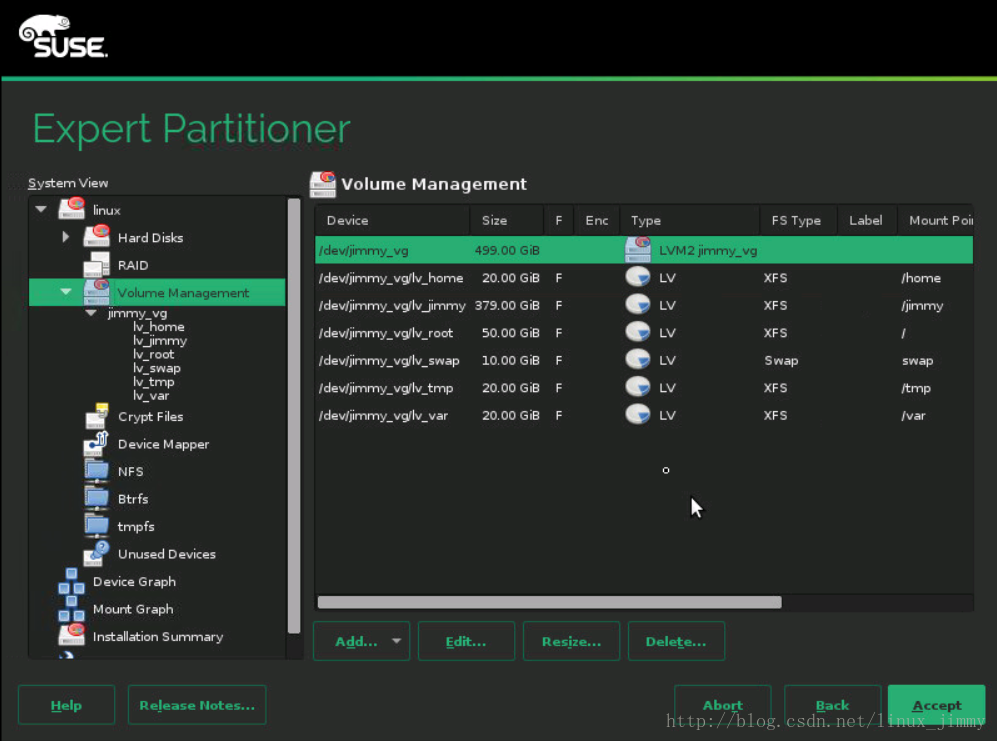
Task: Click the SUSE chameleon logo
Action: click(x=63, y=36)
